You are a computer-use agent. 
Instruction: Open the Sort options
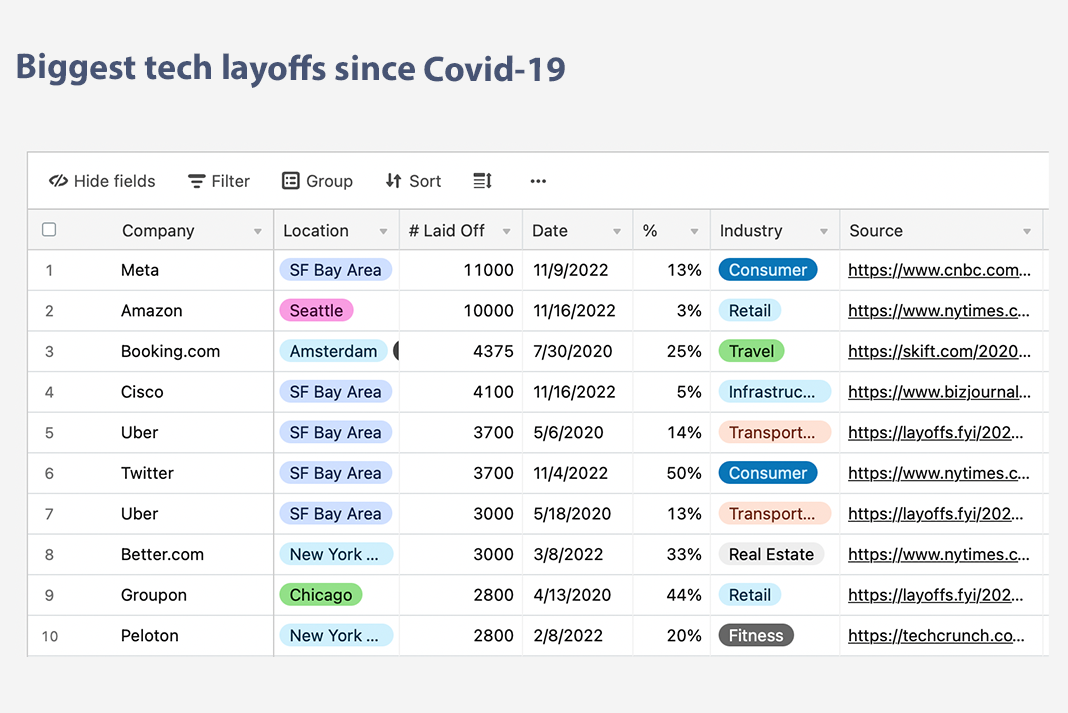[413, 181]
